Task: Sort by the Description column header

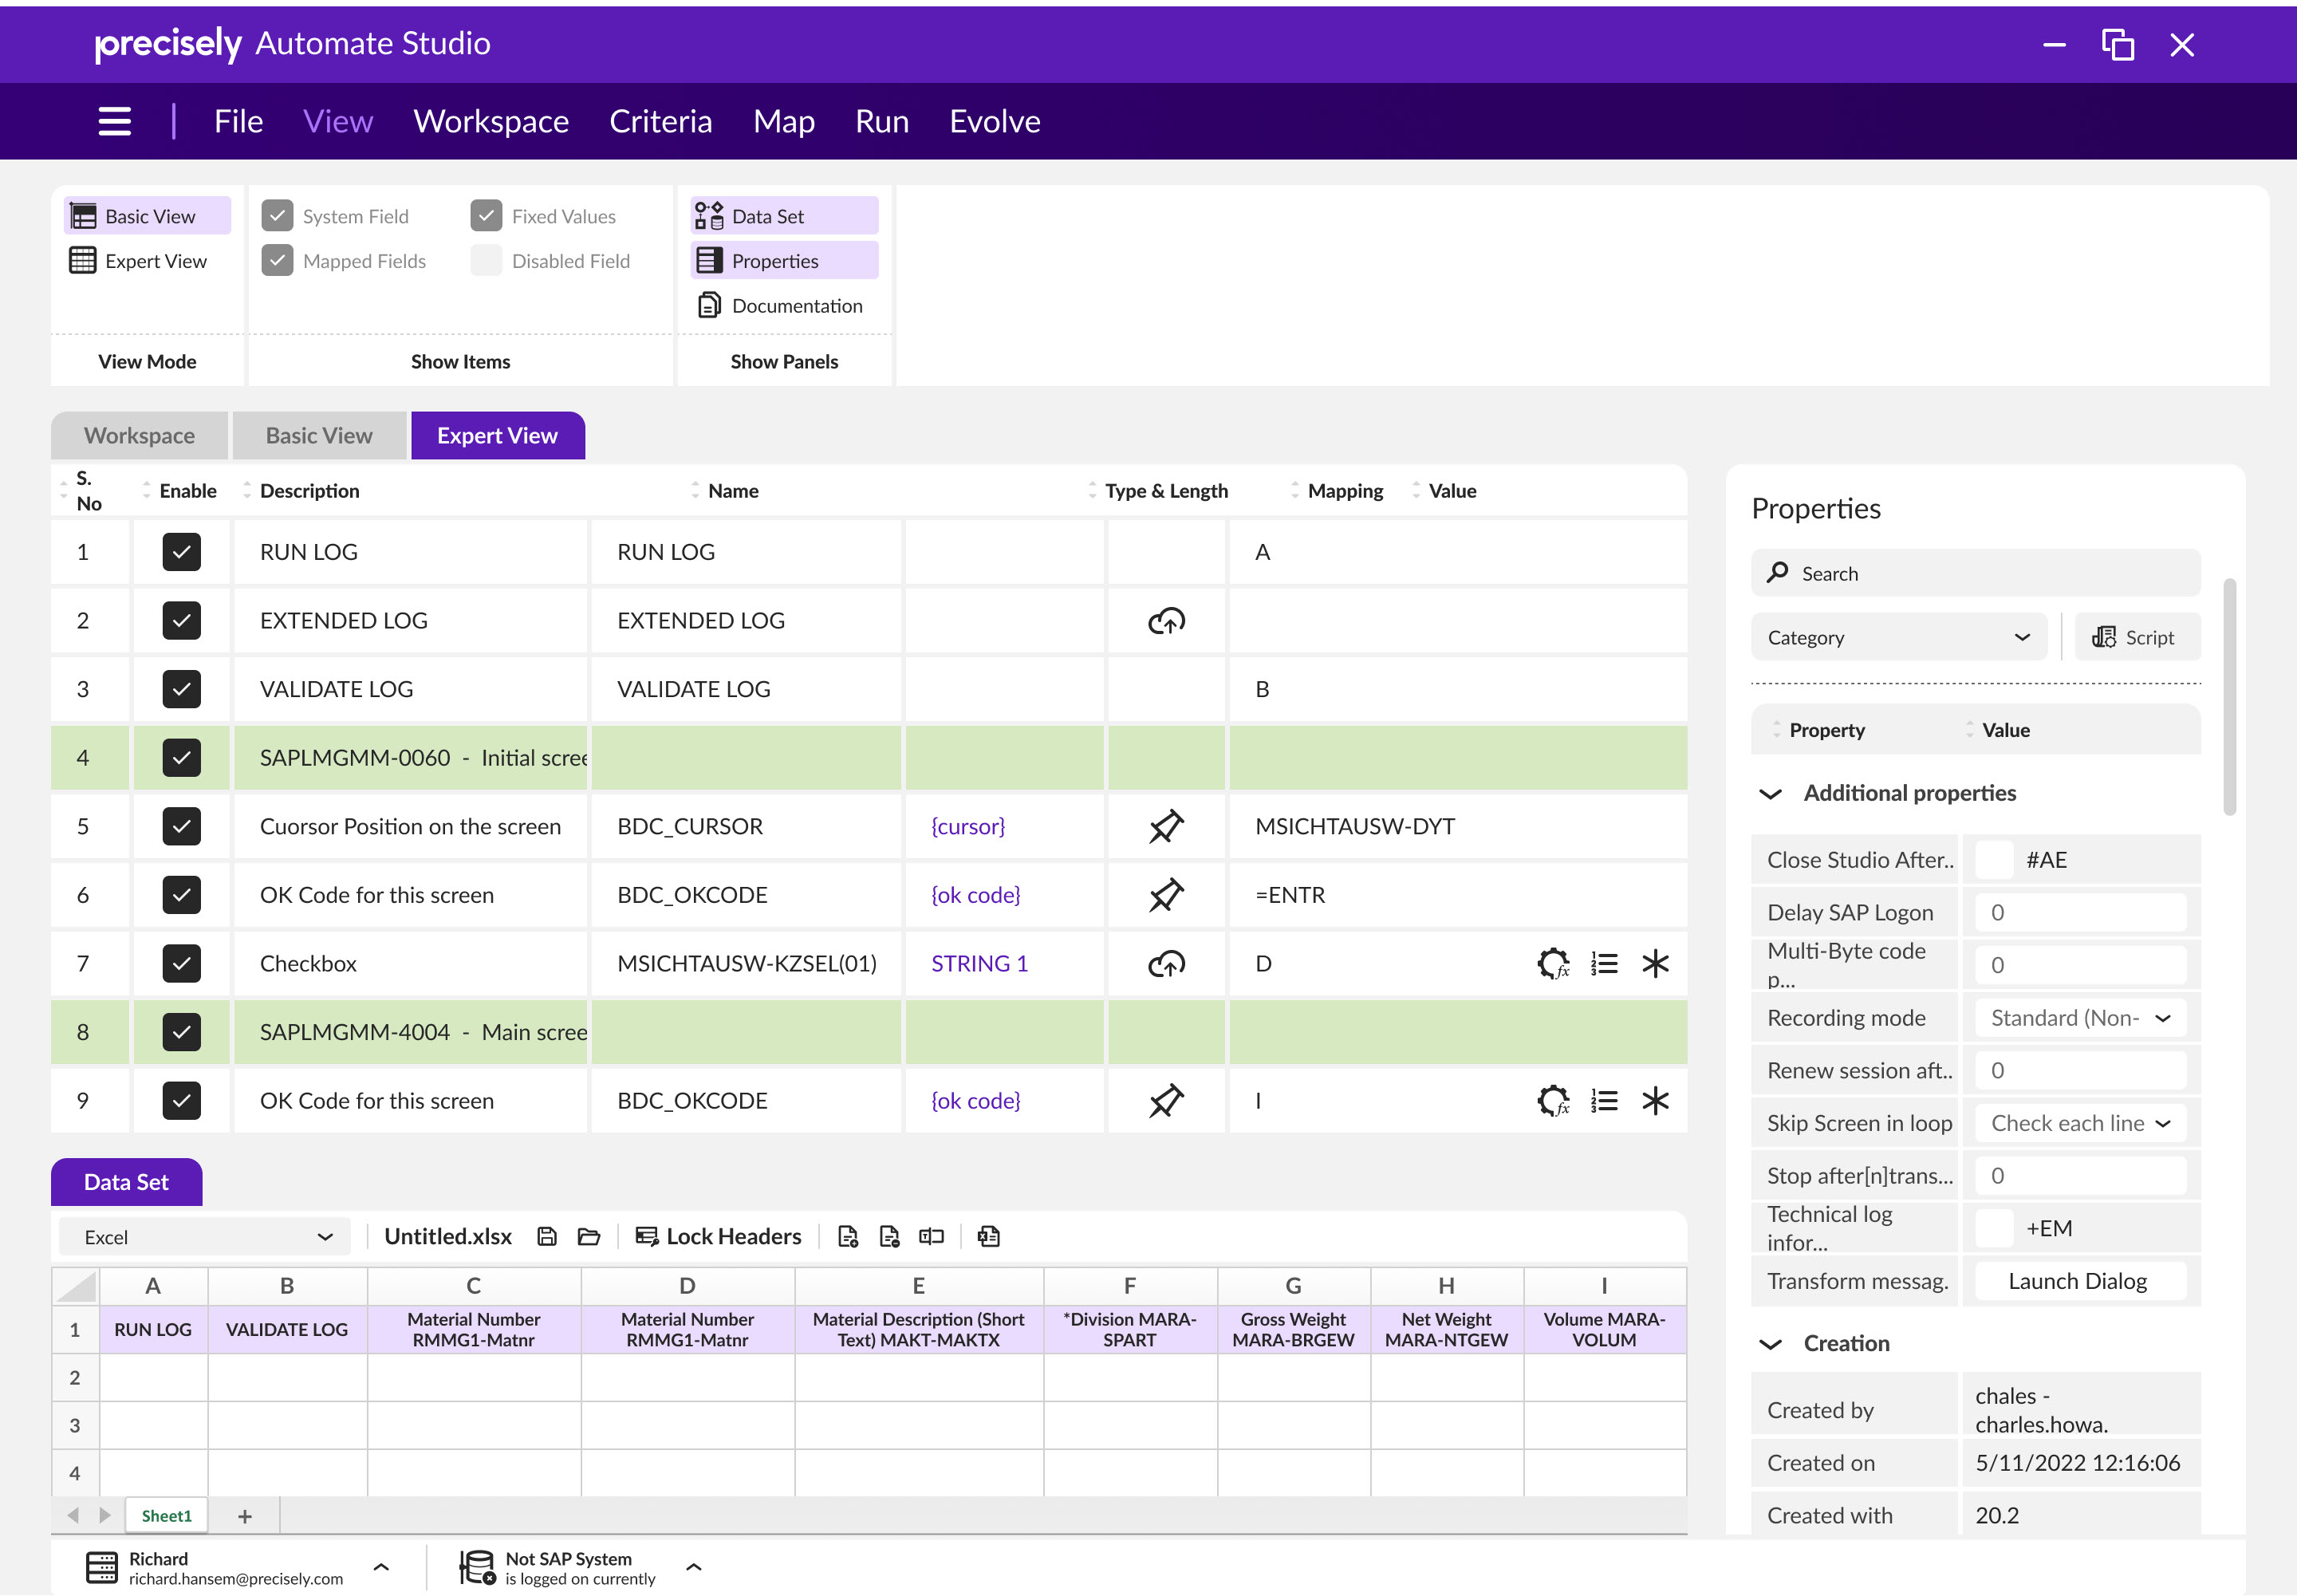Action: click(x=309, y=491)
